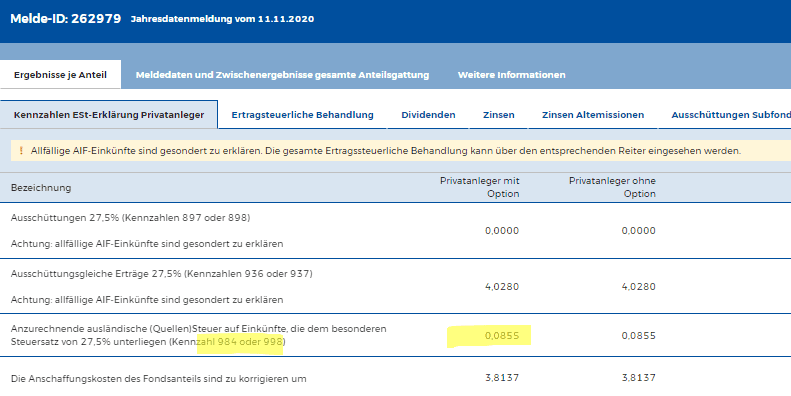Click the highlighted Kennzahl 984 oder 998 text
791x396 pixels.
click(241, 342)
